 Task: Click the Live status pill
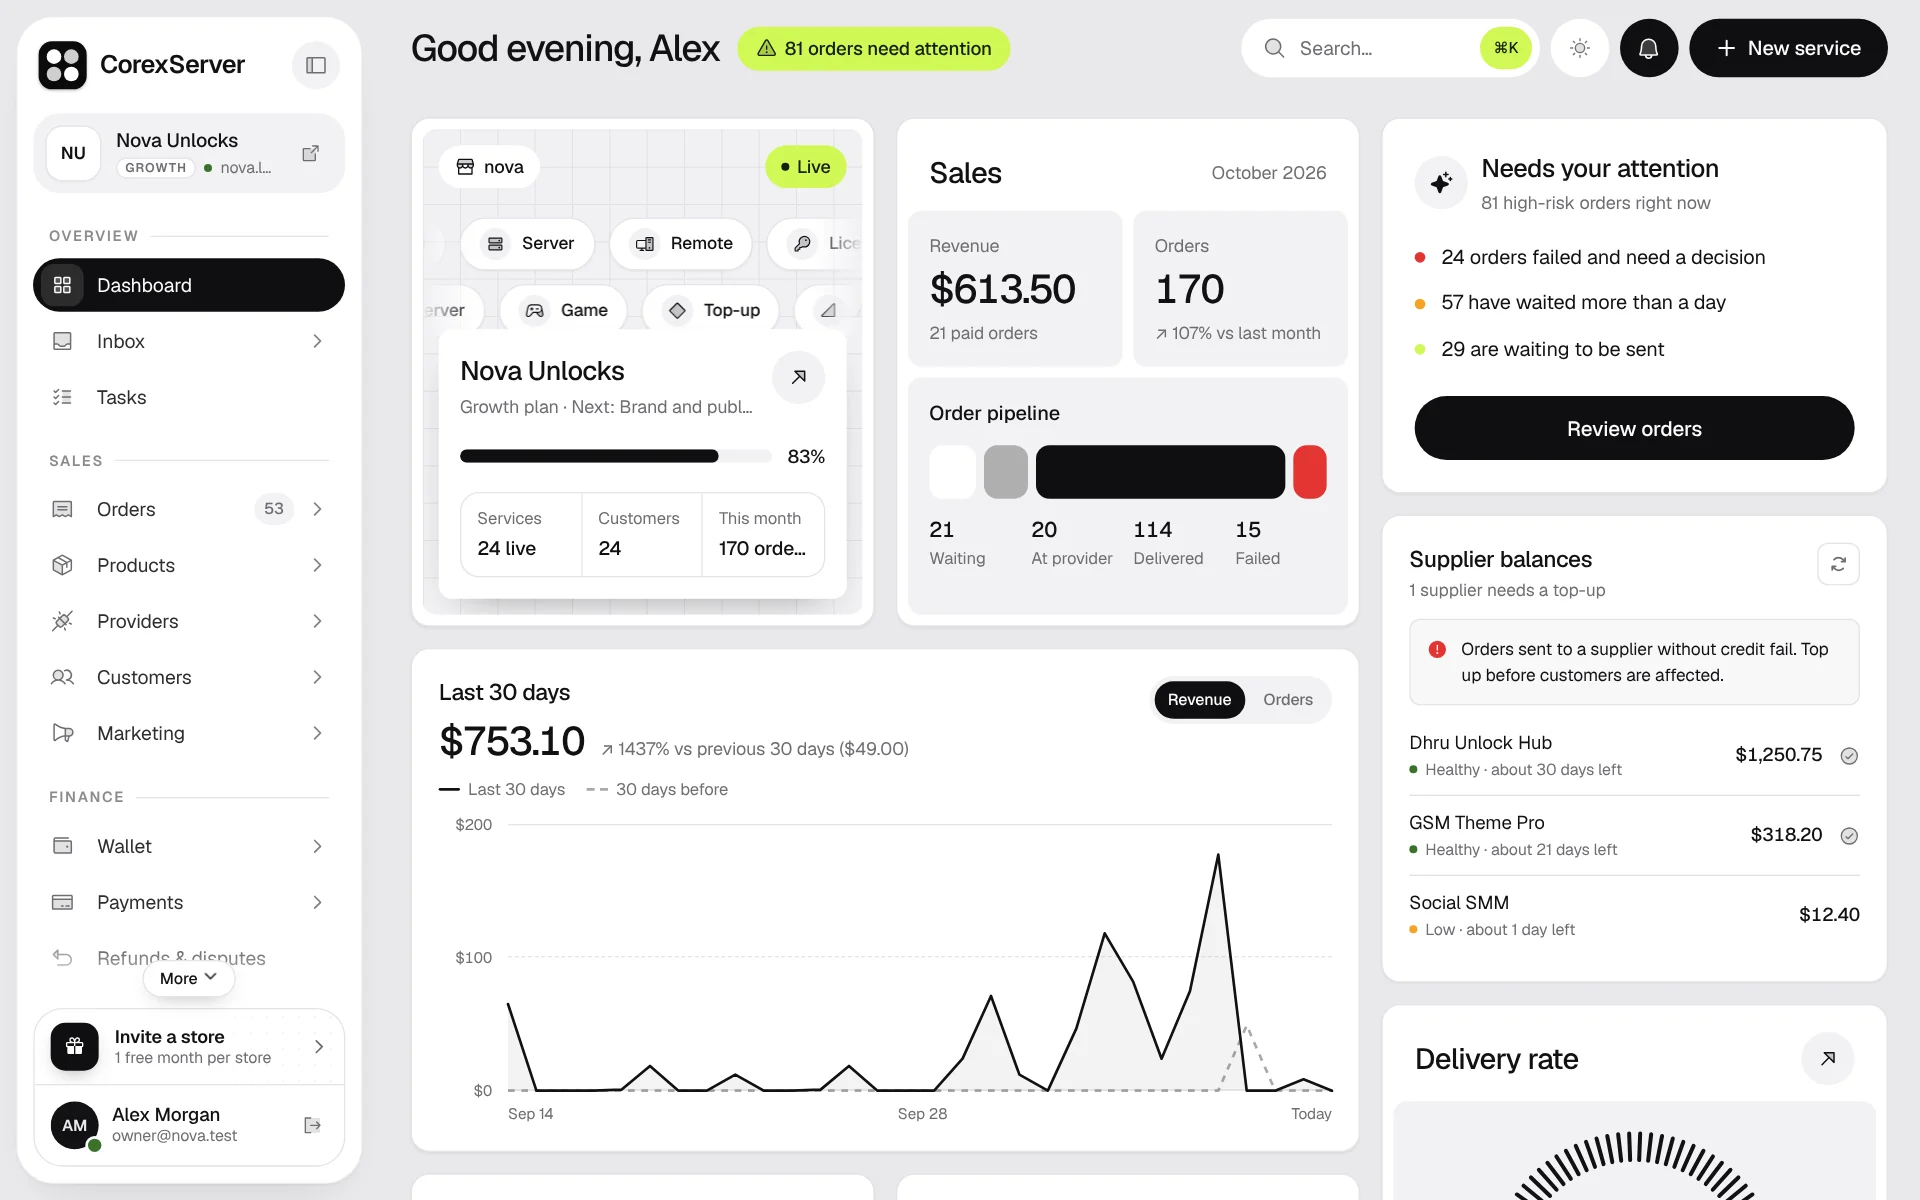pyautogui.click(x=805, y=167)
